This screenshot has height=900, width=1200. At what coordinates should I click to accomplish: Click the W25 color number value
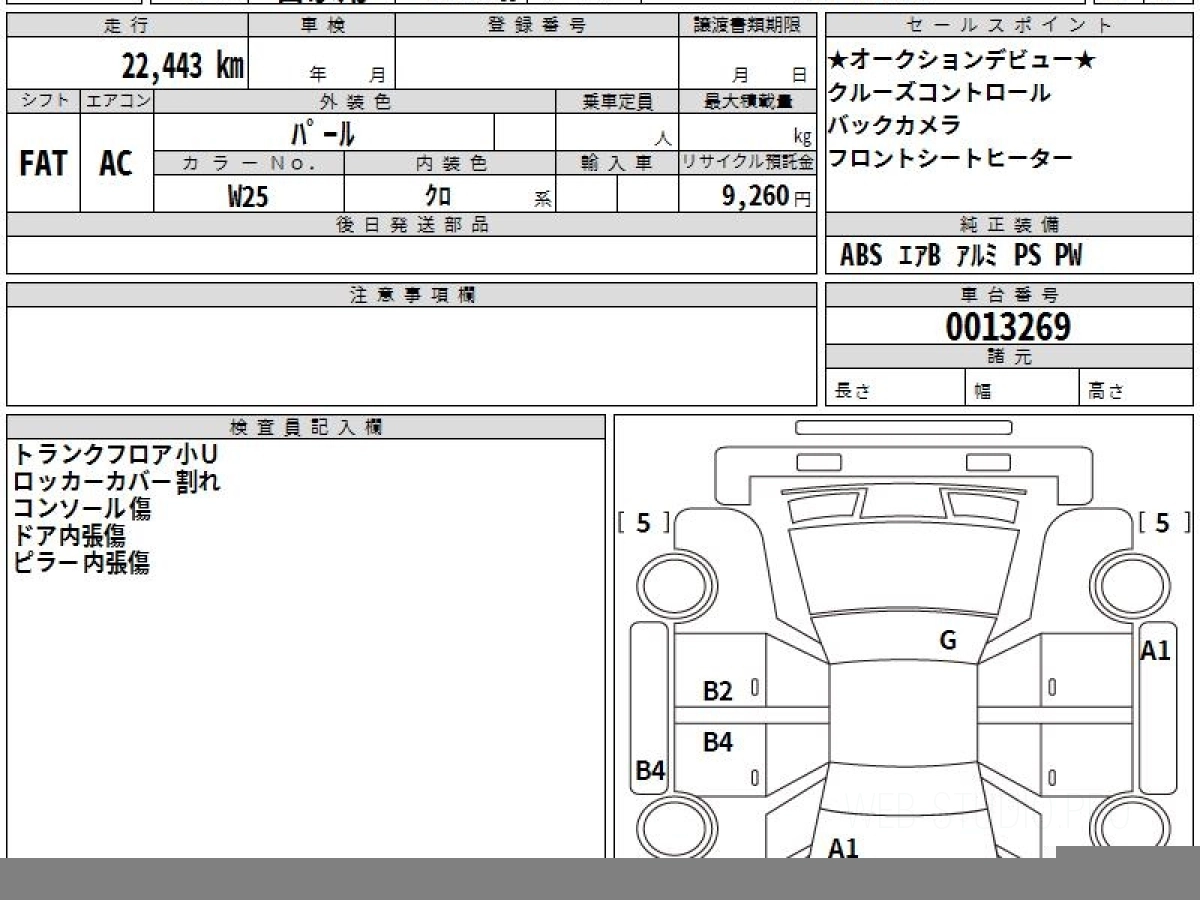[248, 197]
